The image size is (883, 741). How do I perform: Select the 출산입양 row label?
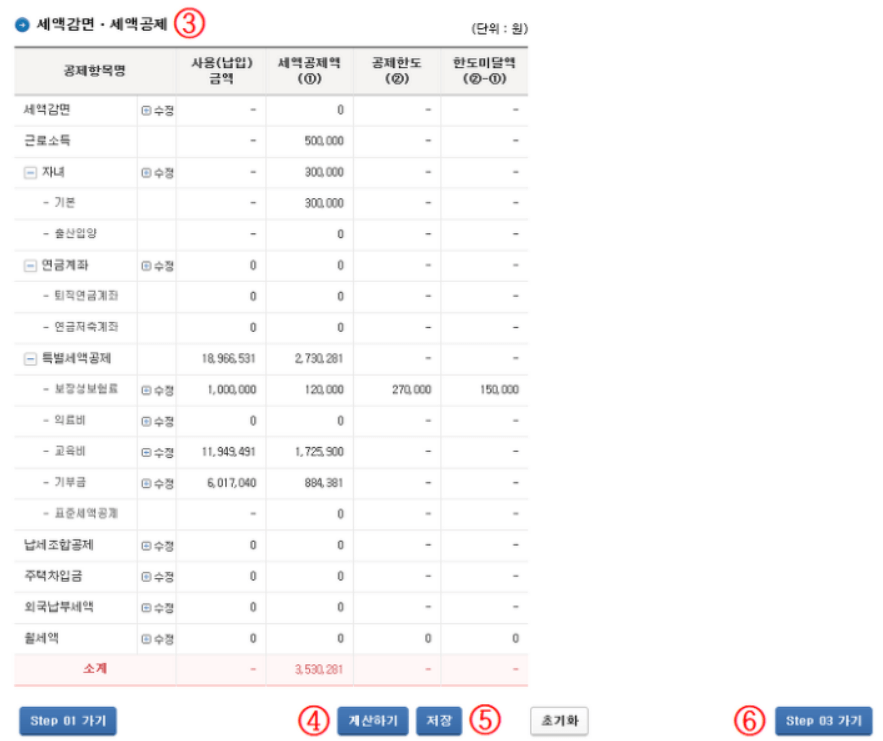(75, 234)
